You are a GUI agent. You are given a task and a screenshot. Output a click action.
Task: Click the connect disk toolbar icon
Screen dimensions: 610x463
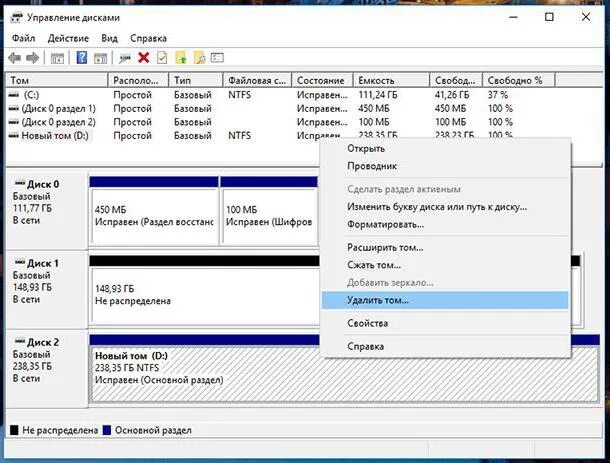pyautogui.click(x=125, y=58)
